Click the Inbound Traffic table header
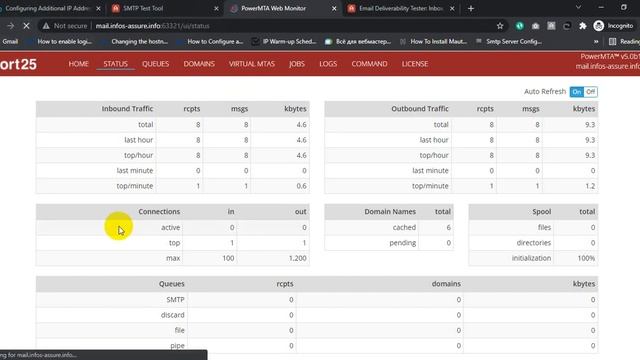This screenshot has width=640, height=360. (127, 109)
